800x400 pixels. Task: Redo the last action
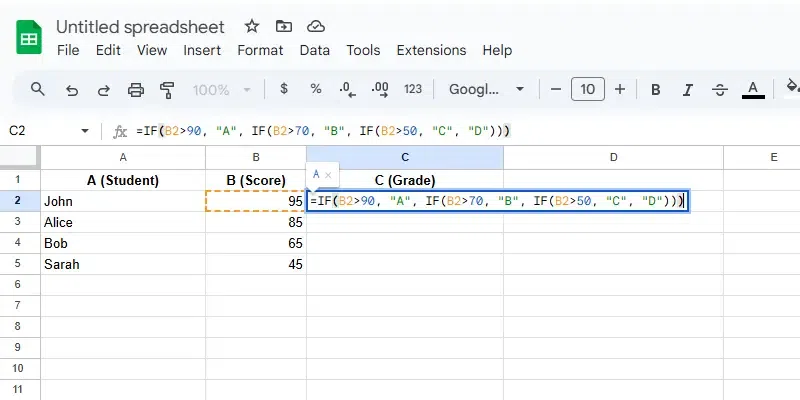click(104, 90)
